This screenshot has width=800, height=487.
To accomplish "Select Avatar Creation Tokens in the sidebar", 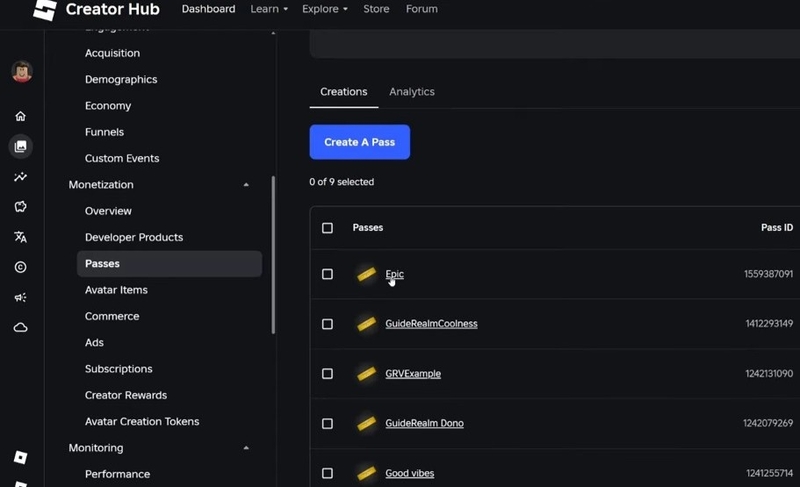I will click(142, 422).
